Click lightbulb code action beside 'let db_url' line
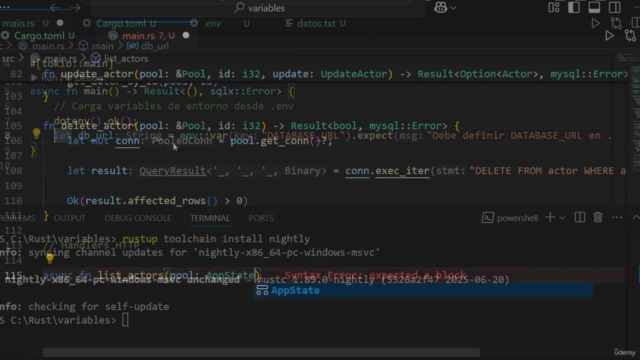This screenshot has width=640, height=360. (x=36, y=133)
